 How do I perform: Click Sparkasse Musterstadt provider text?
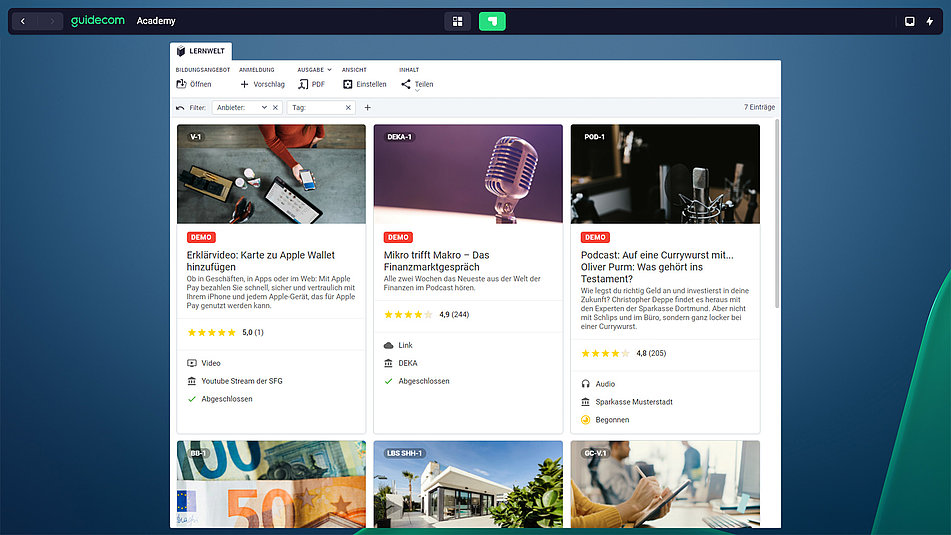pos(634,402)
